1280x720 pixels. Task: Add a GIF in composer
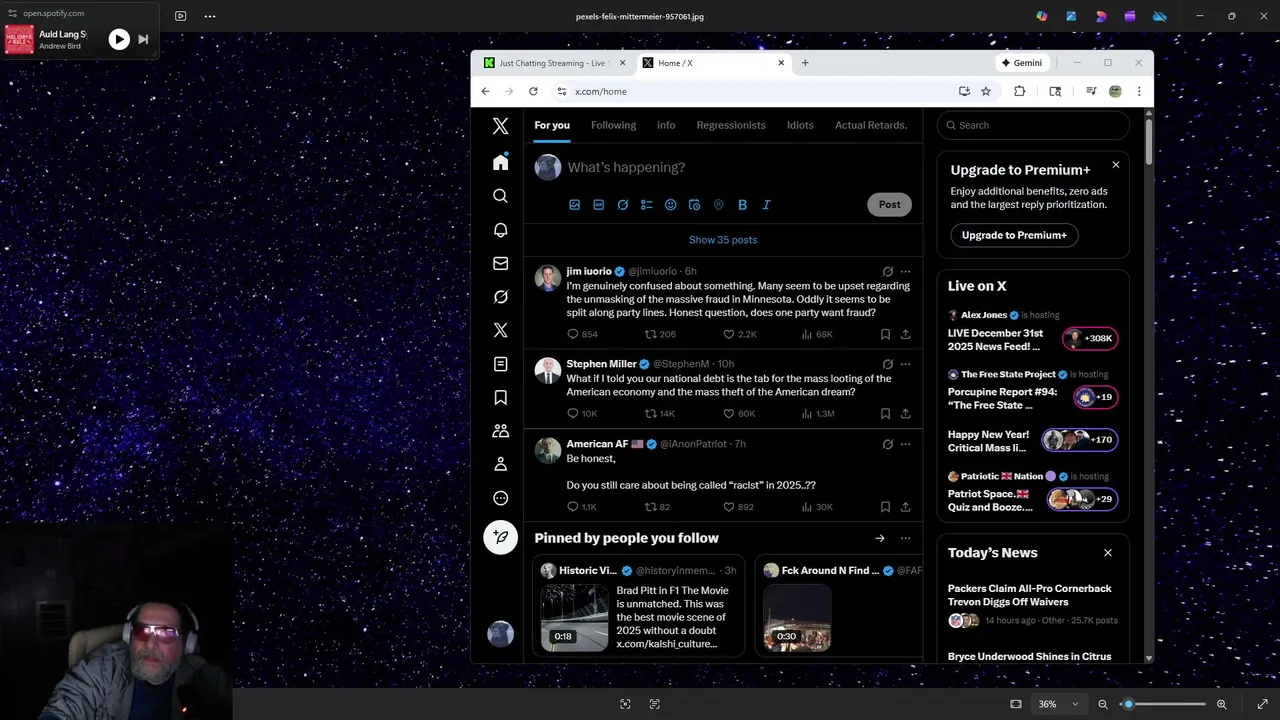coord(599,205)
